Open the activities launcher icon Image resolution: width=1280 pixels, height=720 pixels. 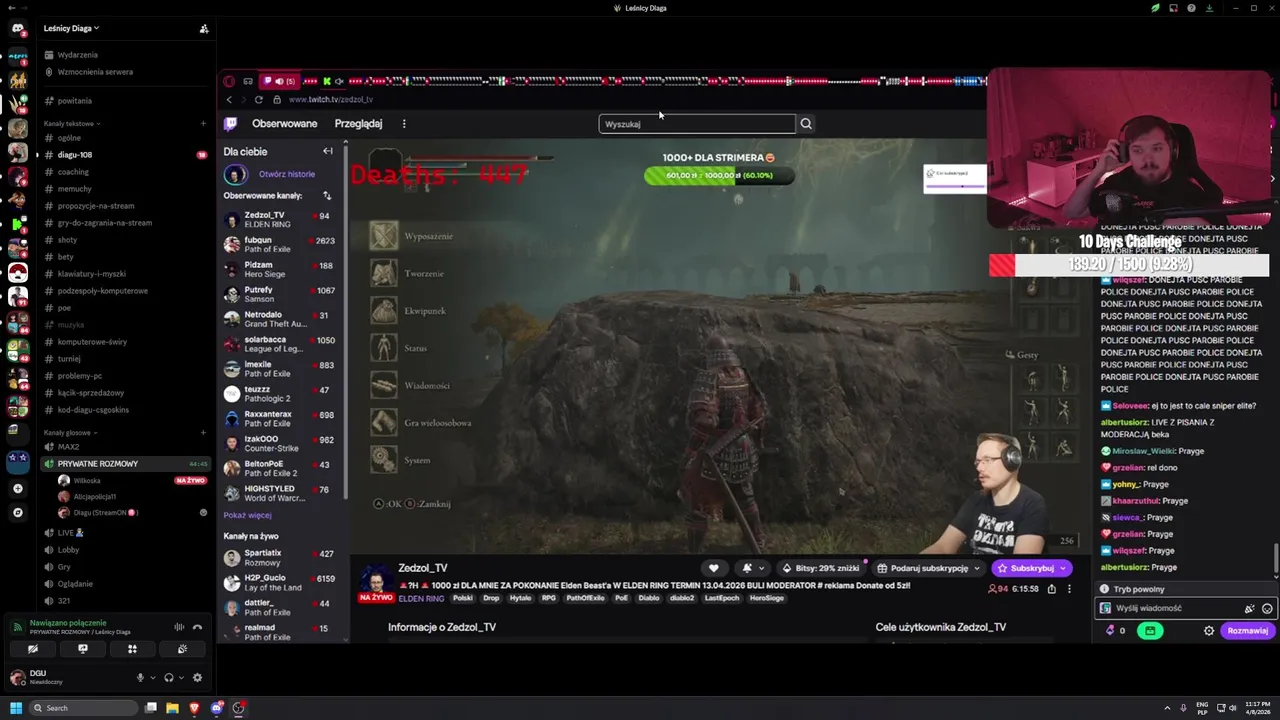click(x=132, y=649)
